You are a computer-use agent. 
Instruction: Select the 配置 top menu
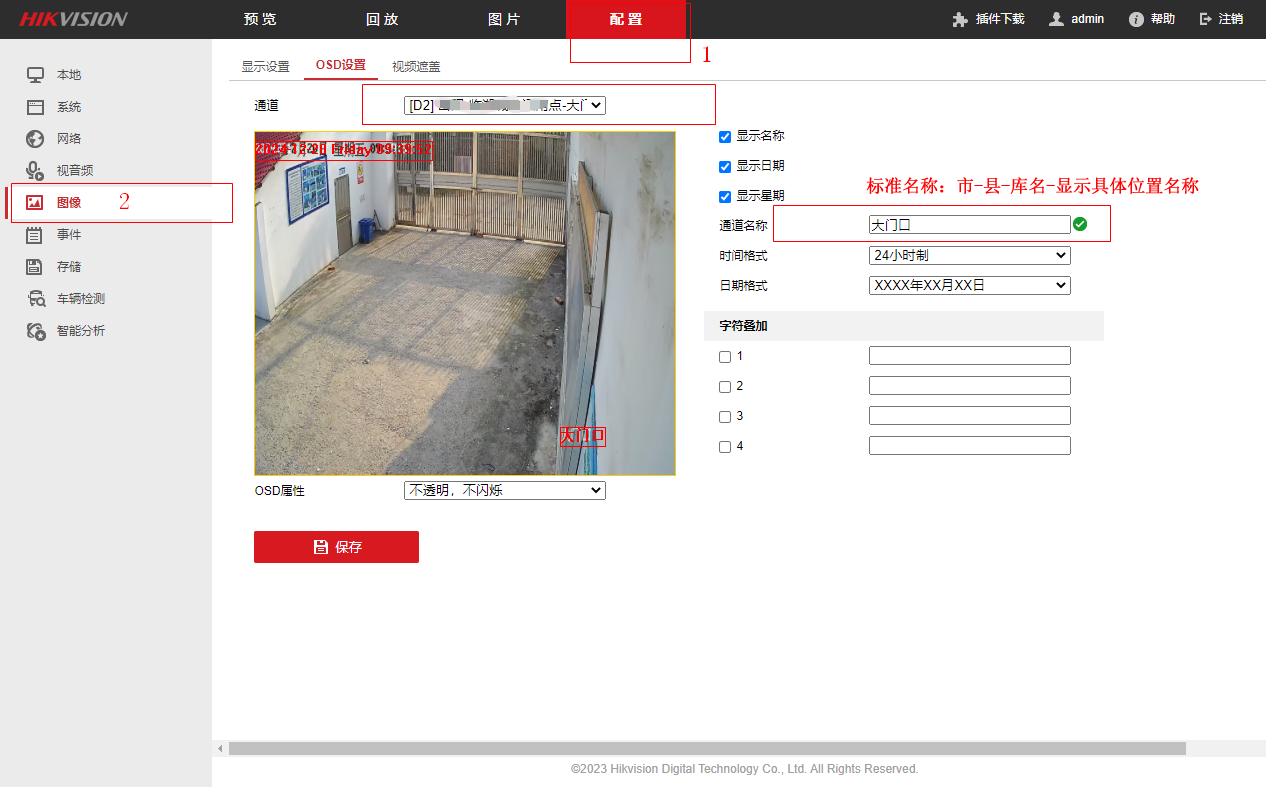(626, 19)
